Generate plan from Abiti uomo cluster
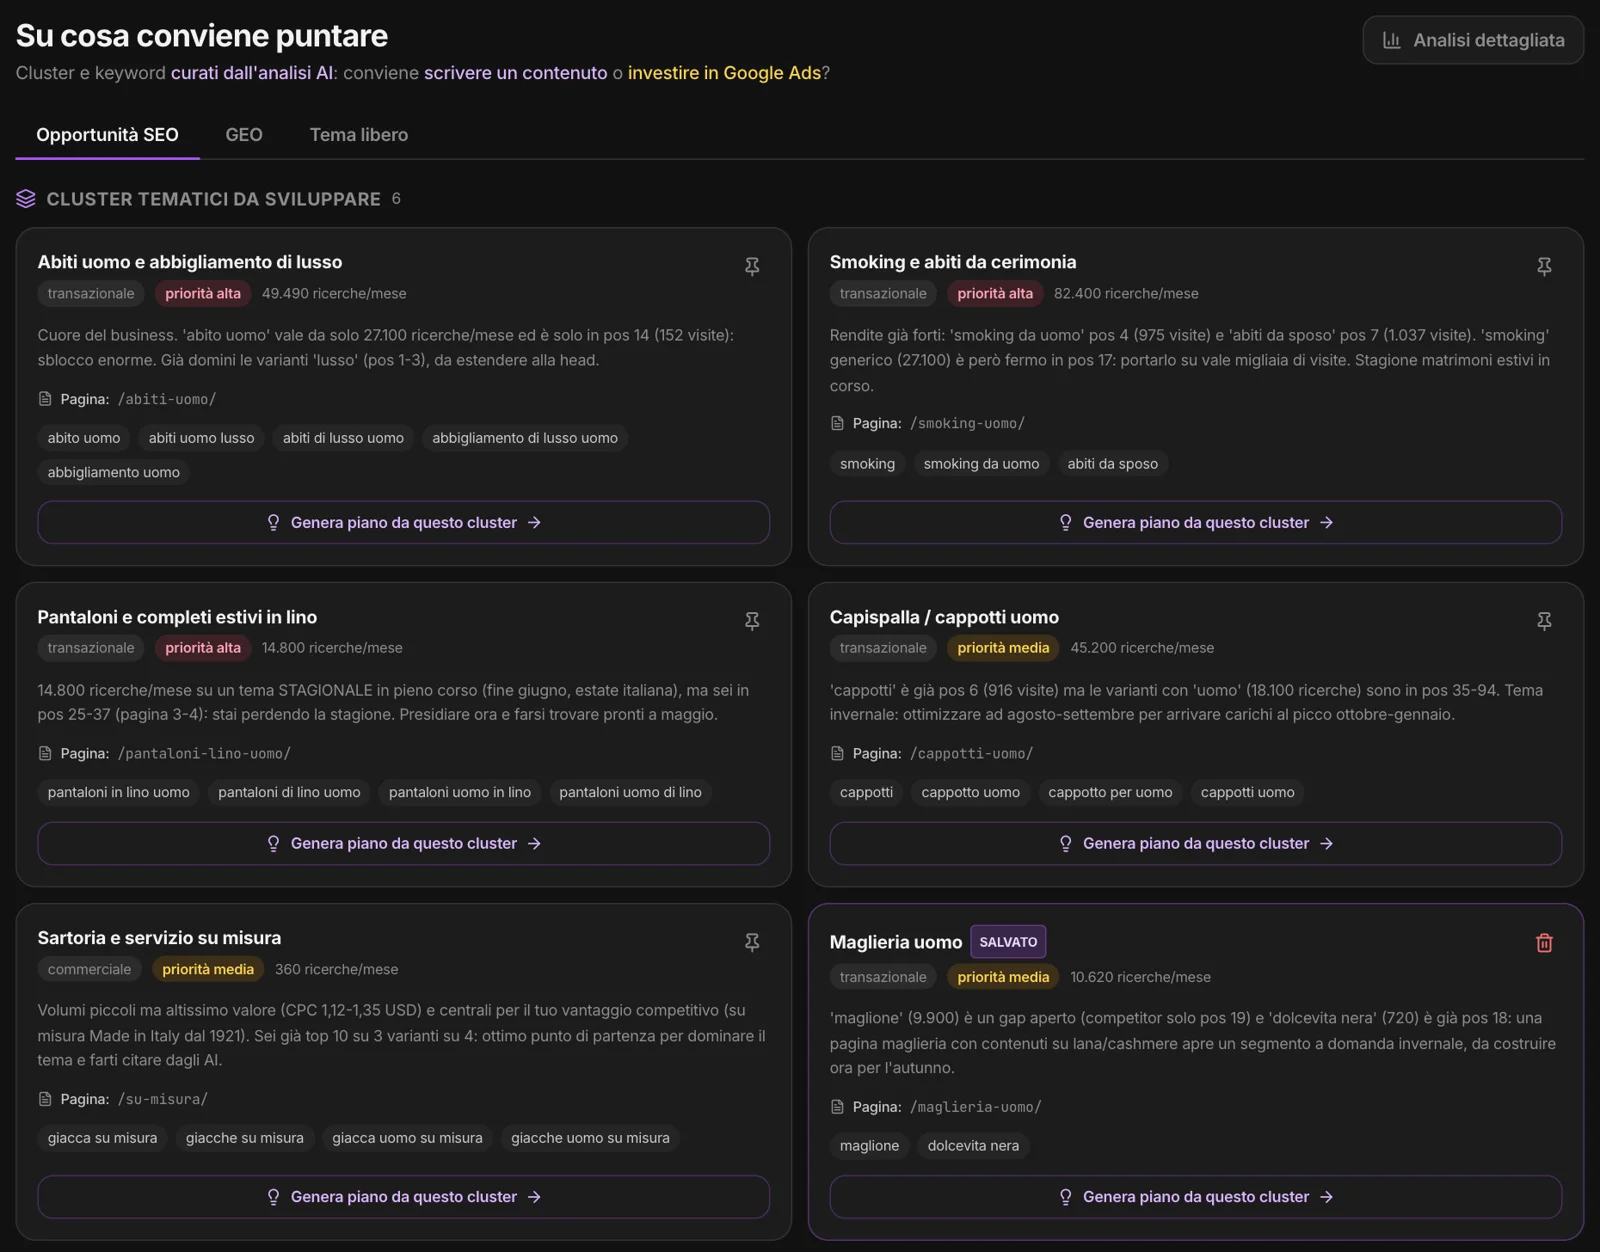The height and width of the screenshot is (1252, 1600). (x=404, y=522)
